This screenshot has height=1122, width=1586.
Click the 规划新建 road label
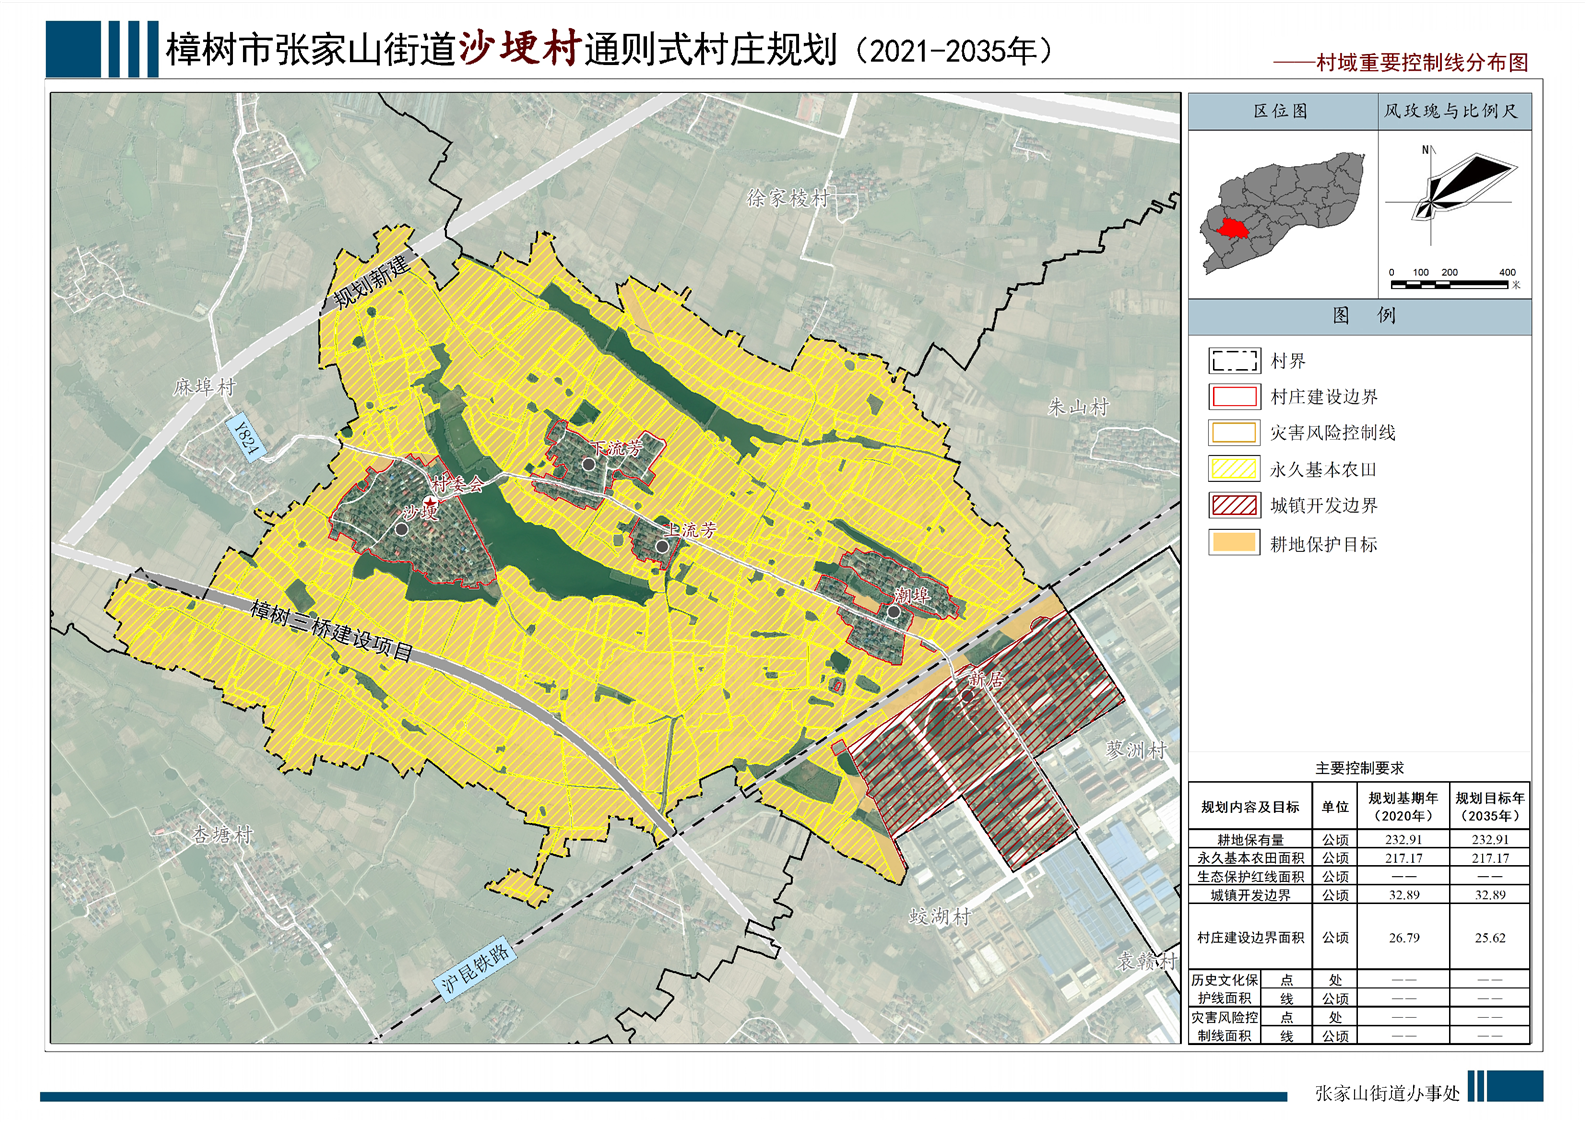(x=372, y=282)
